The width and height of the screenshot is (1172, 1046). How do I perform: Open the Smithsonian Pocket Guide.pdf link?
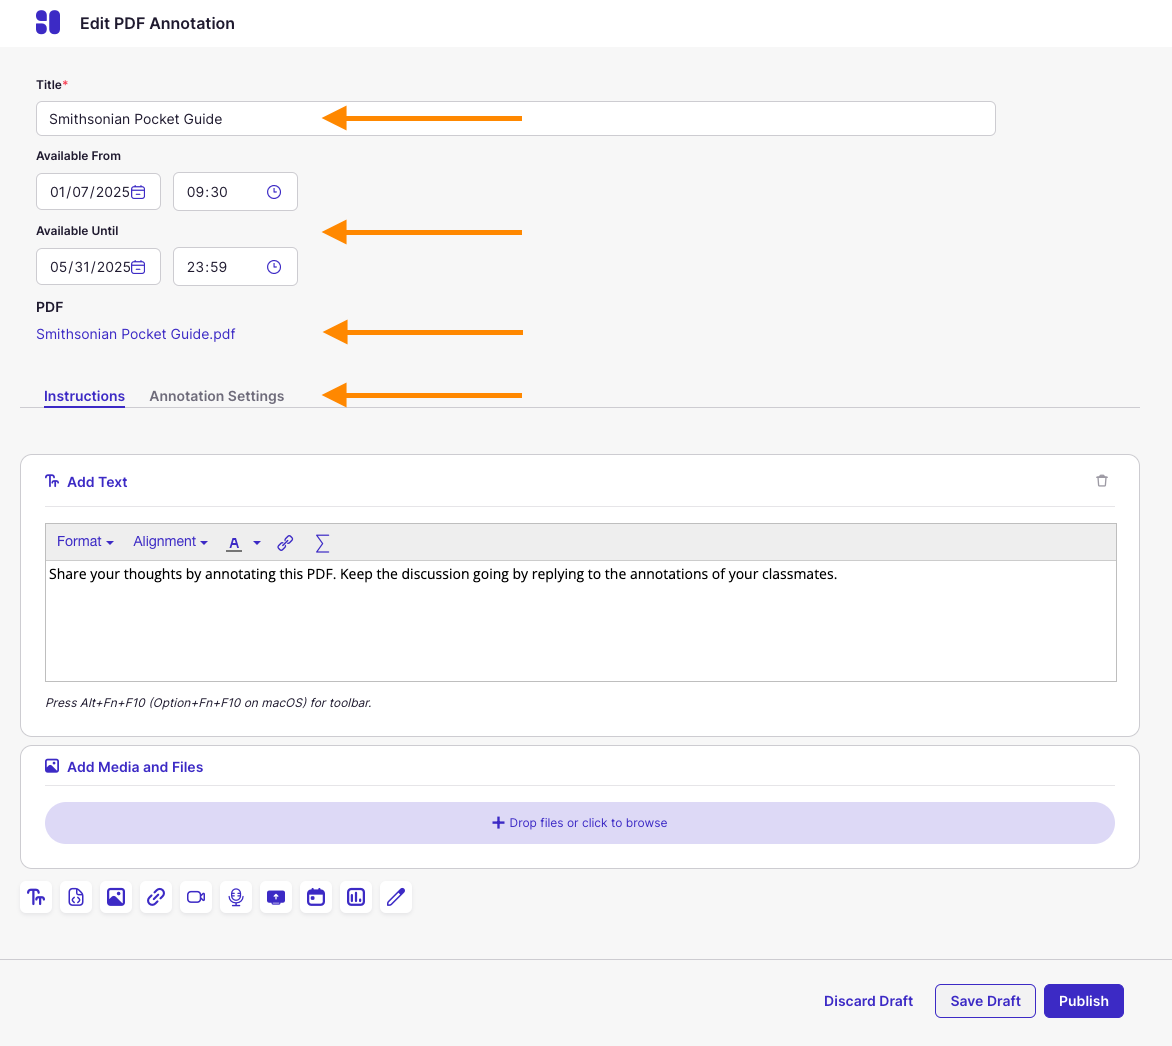(x=136, y=334)
